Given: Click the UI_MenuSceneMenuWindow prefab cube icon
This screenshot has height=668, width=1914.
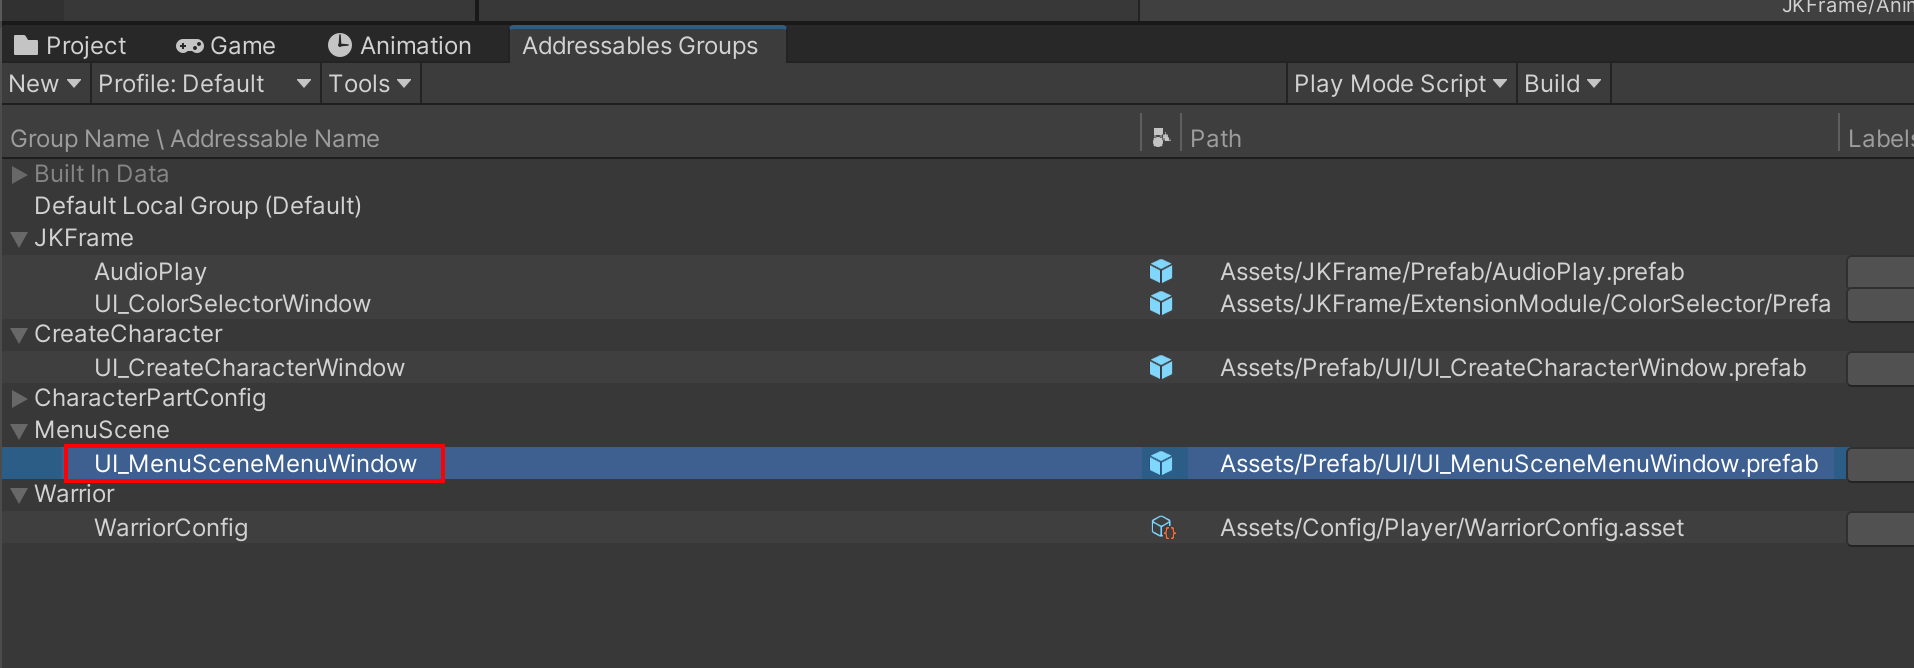Looking at the screenshot, I should coord(1160,463).
